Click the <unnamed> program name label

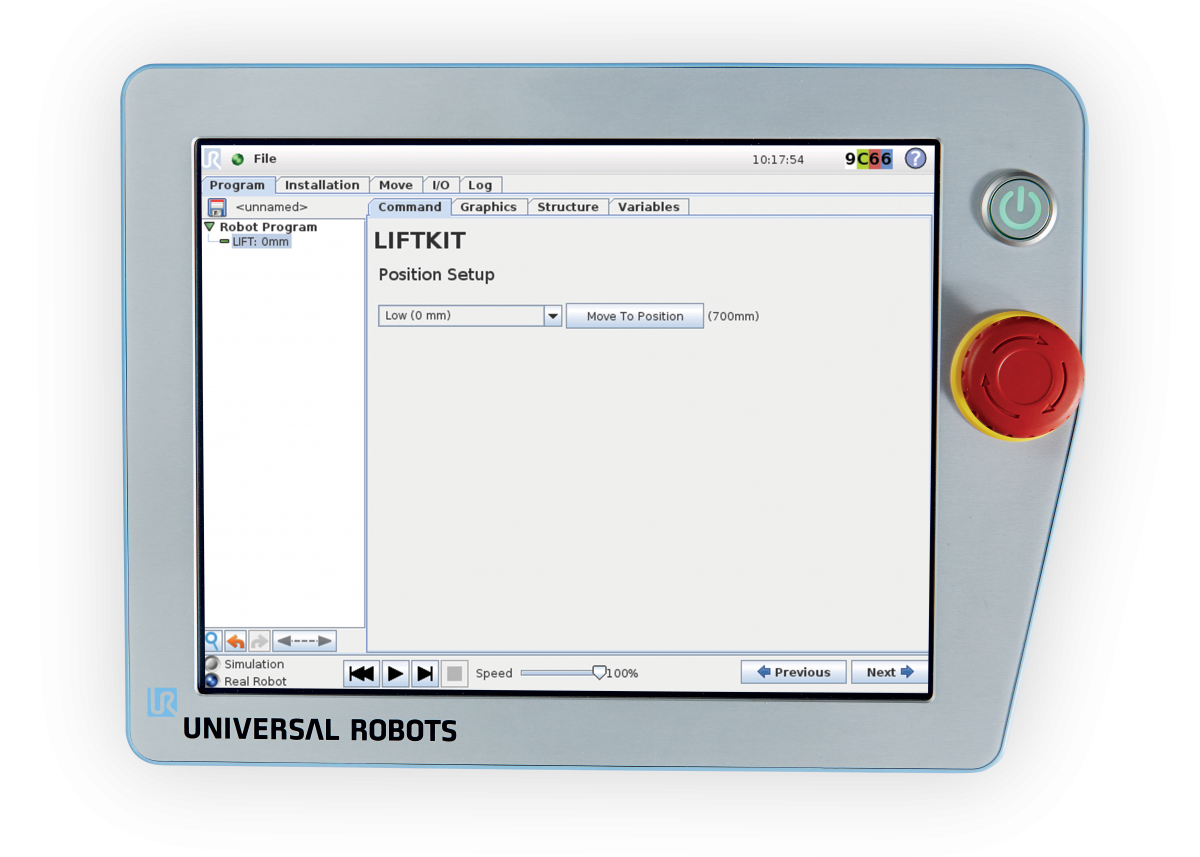pyautogui.click(x=272, y=207)
